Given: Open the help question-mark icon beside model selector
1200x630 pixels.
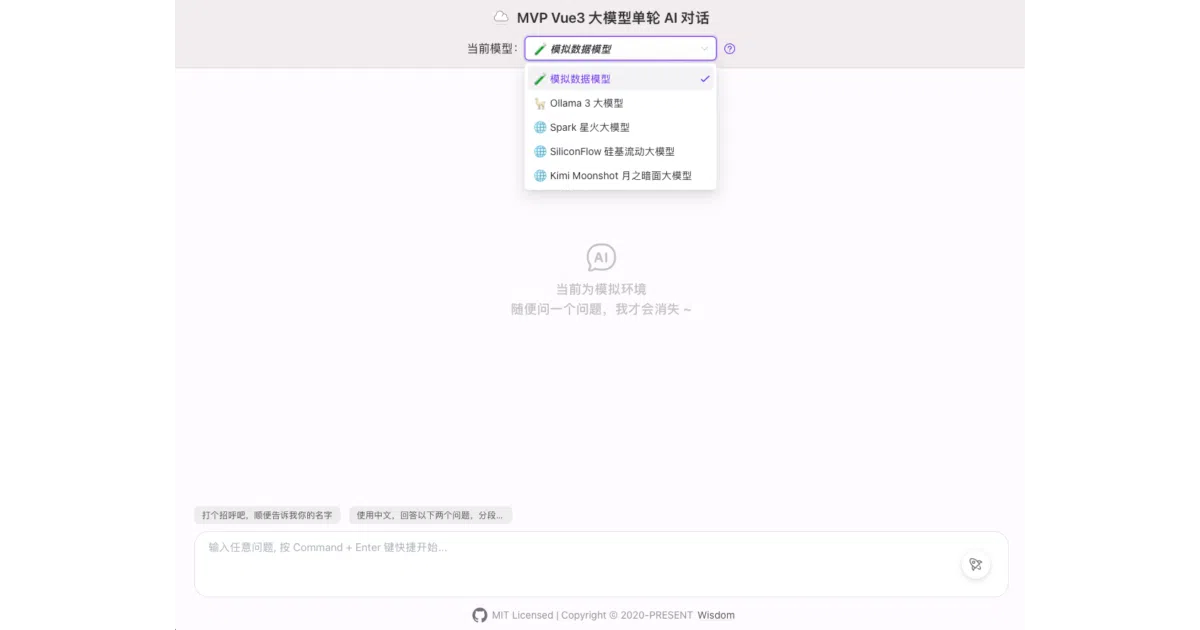Looking at the screenshot, I should coord(730,49).
